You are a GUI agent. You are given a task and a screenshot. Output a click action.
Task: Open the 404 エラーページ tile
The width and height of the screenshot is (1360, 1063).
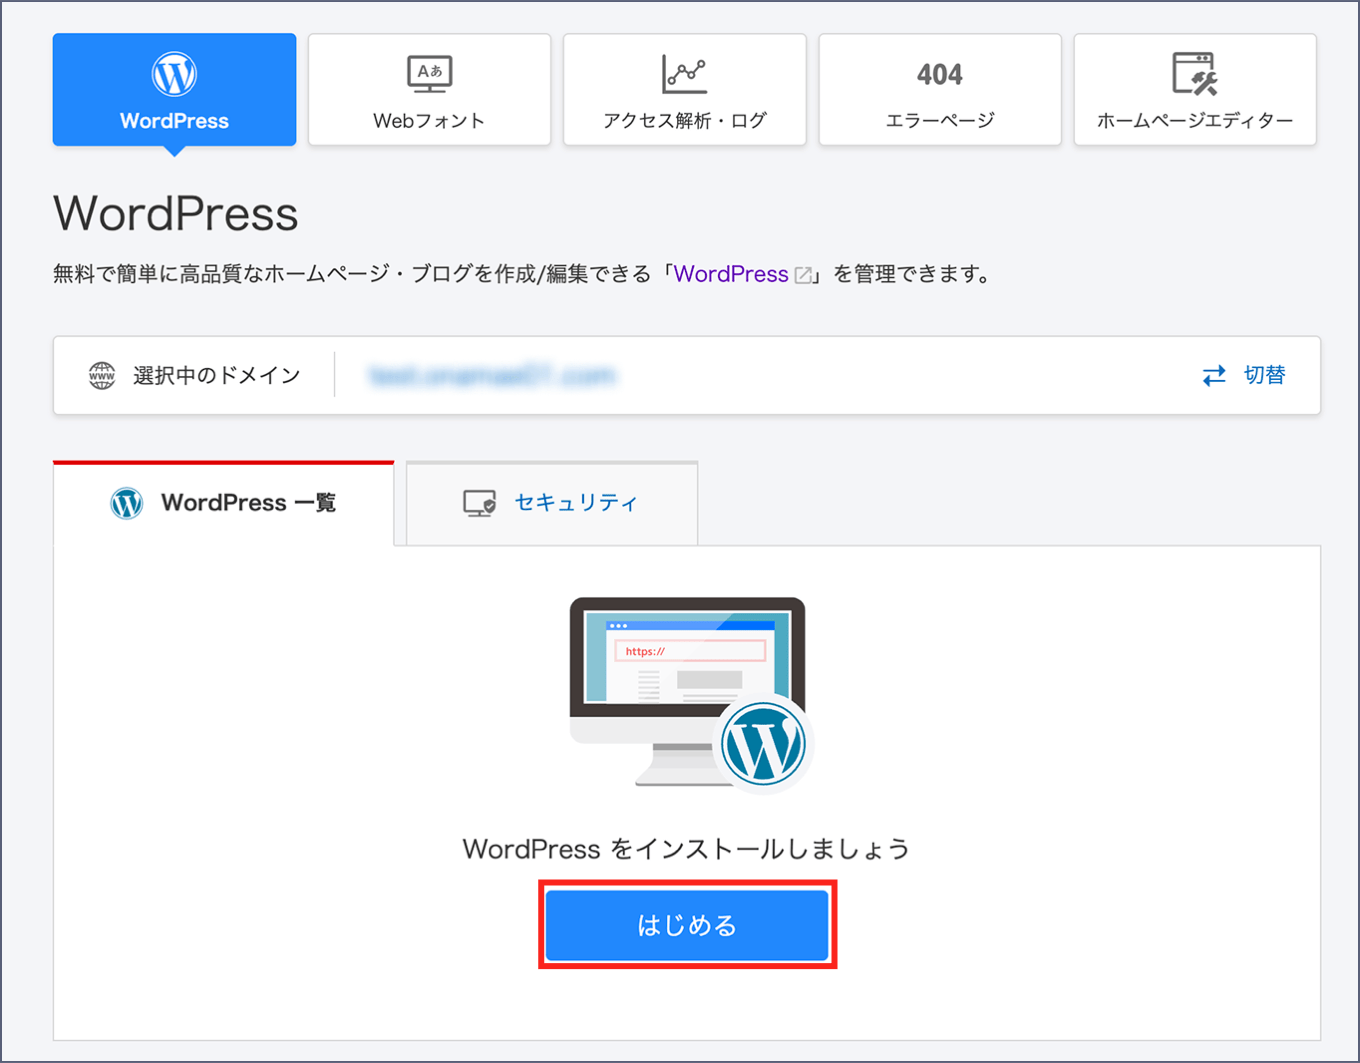[x=940, y=90]
